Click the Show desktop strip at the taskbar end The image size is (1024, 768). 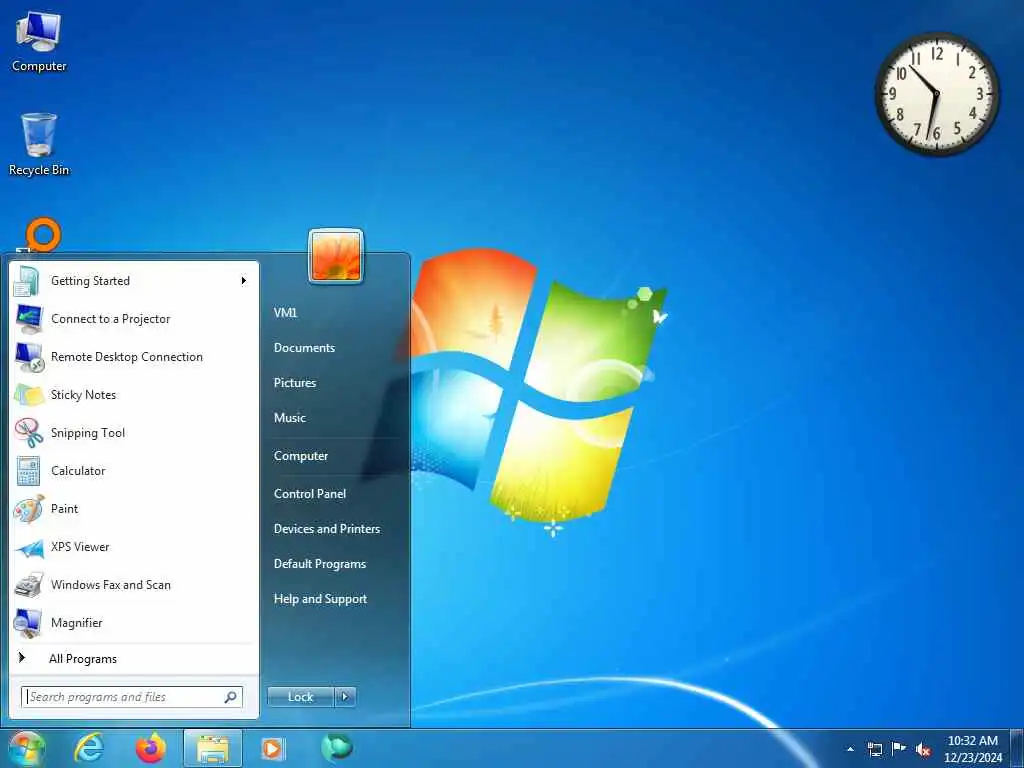pos(1016,749)
